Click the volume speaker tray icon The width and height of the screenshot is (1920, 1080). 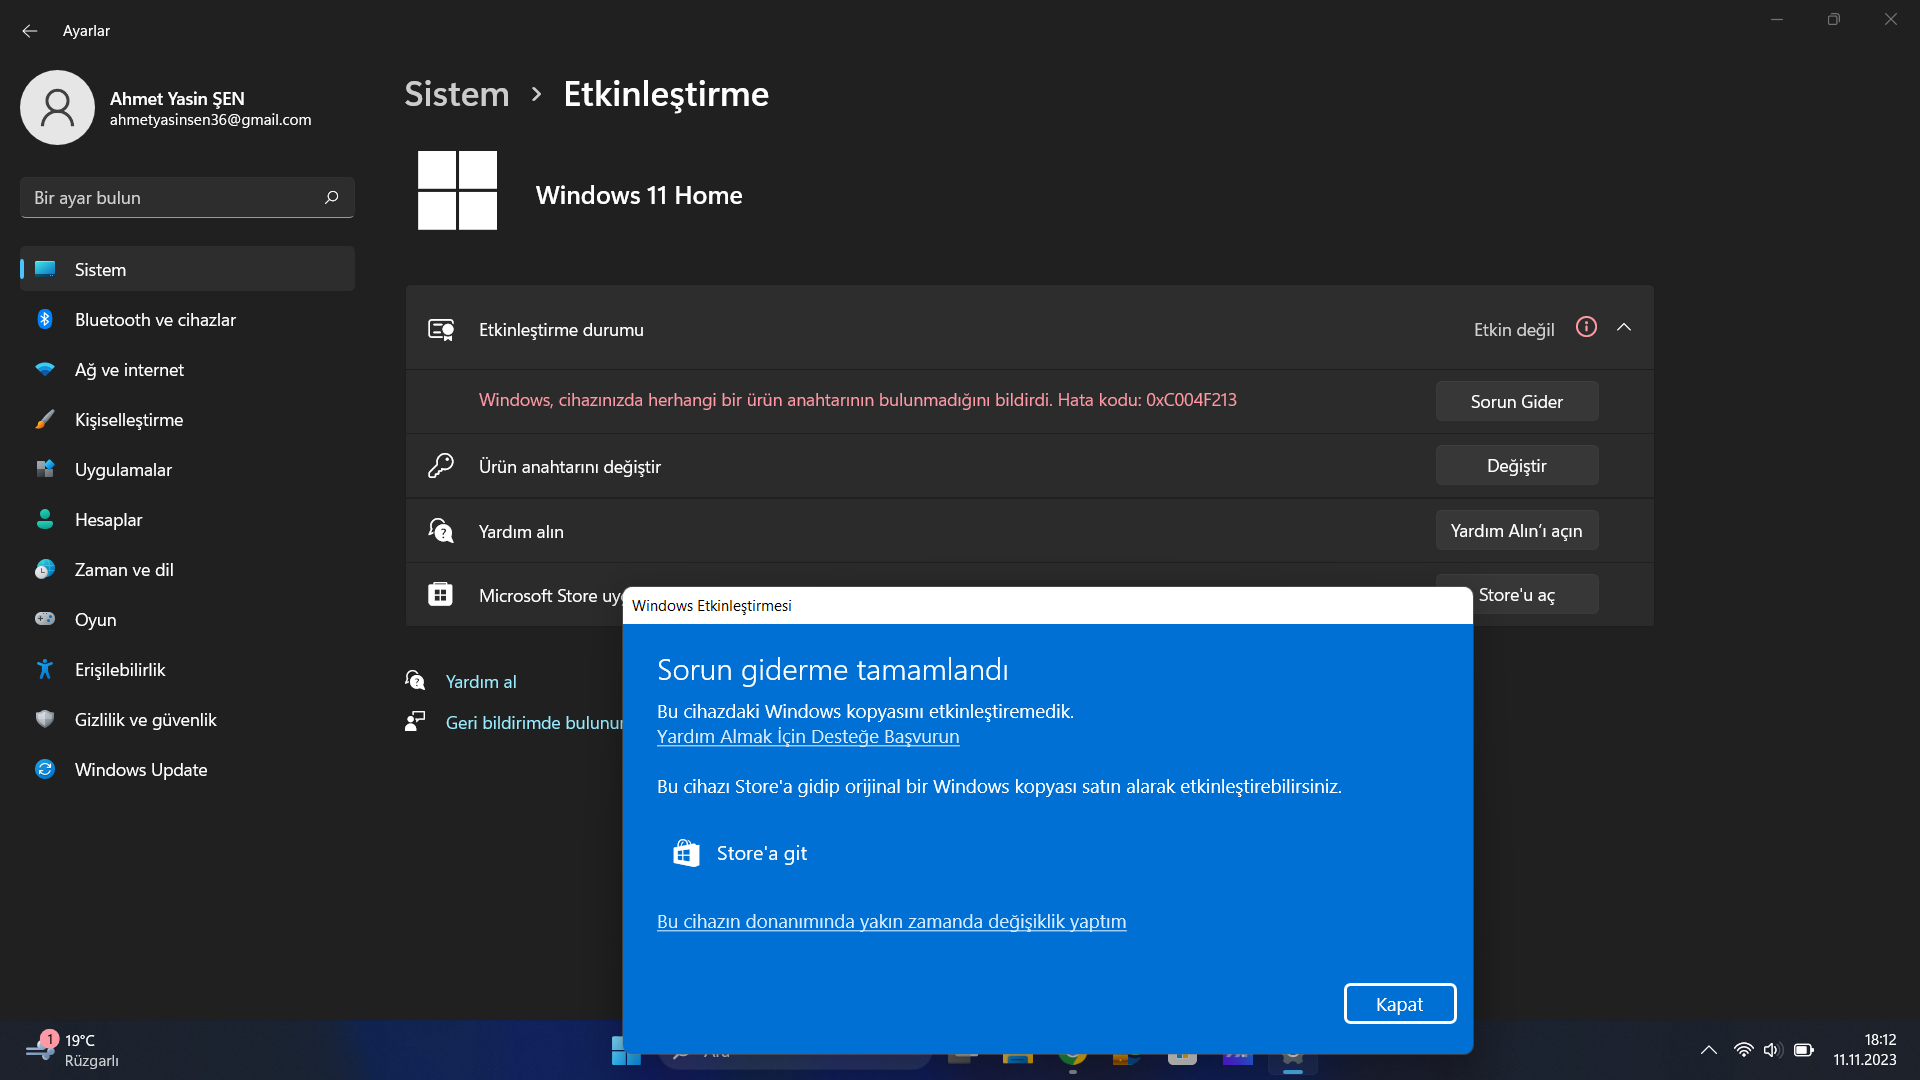1772,1050
